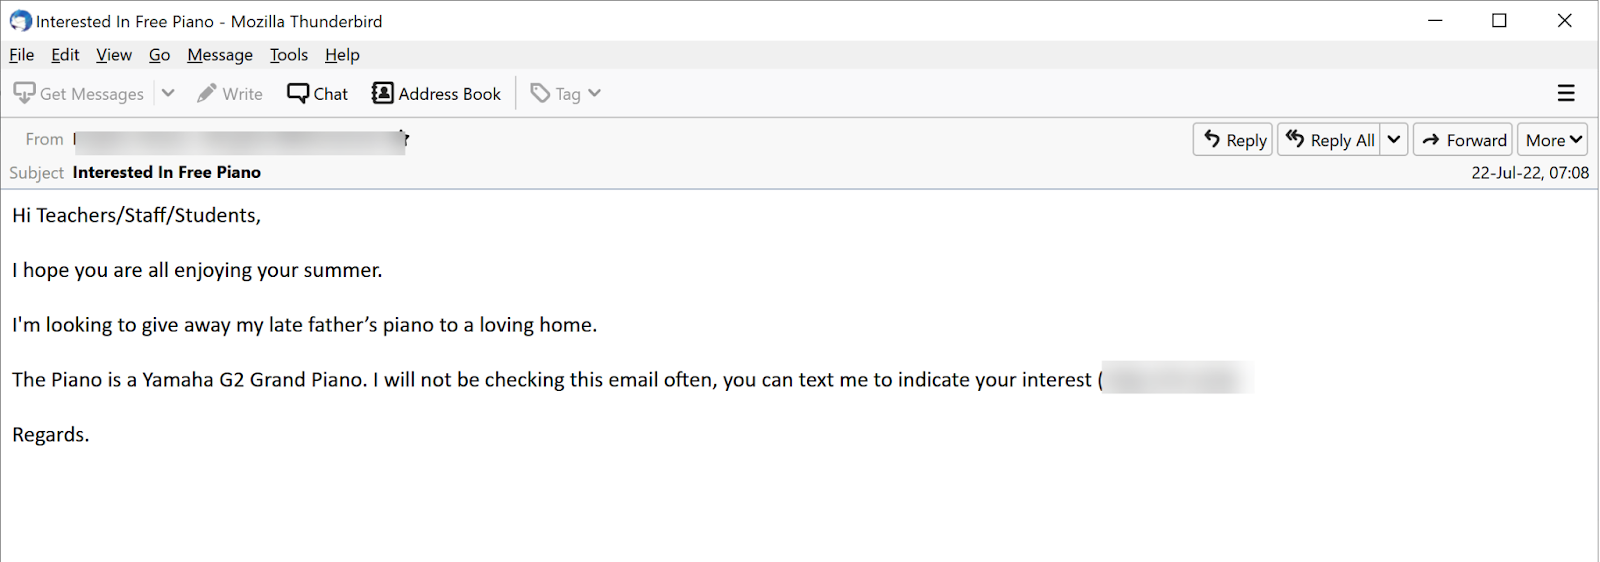Open the Tools menu
Image resolution: width=1600 pixels, height=562 pixels.
point(289,55)
